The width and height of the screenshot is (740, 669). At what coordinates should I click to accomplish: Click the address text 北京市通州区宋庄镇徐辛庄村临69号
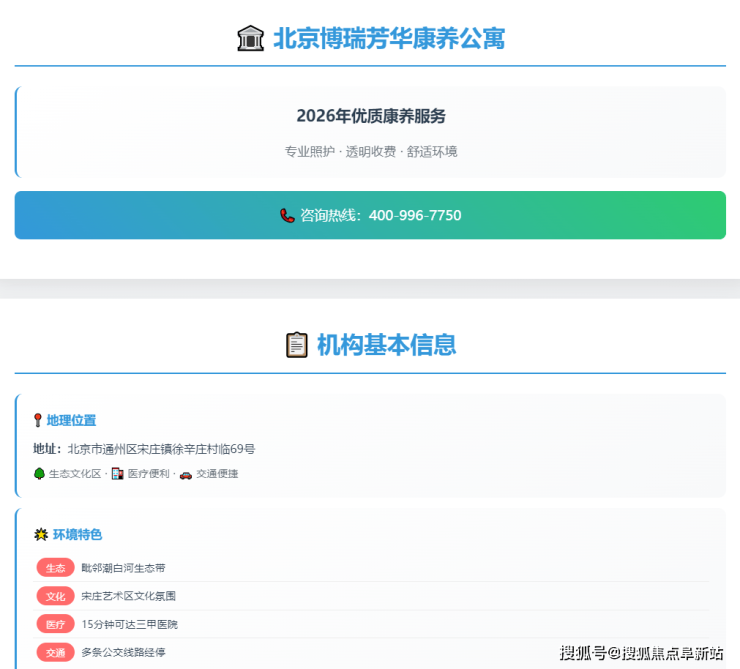161,449
